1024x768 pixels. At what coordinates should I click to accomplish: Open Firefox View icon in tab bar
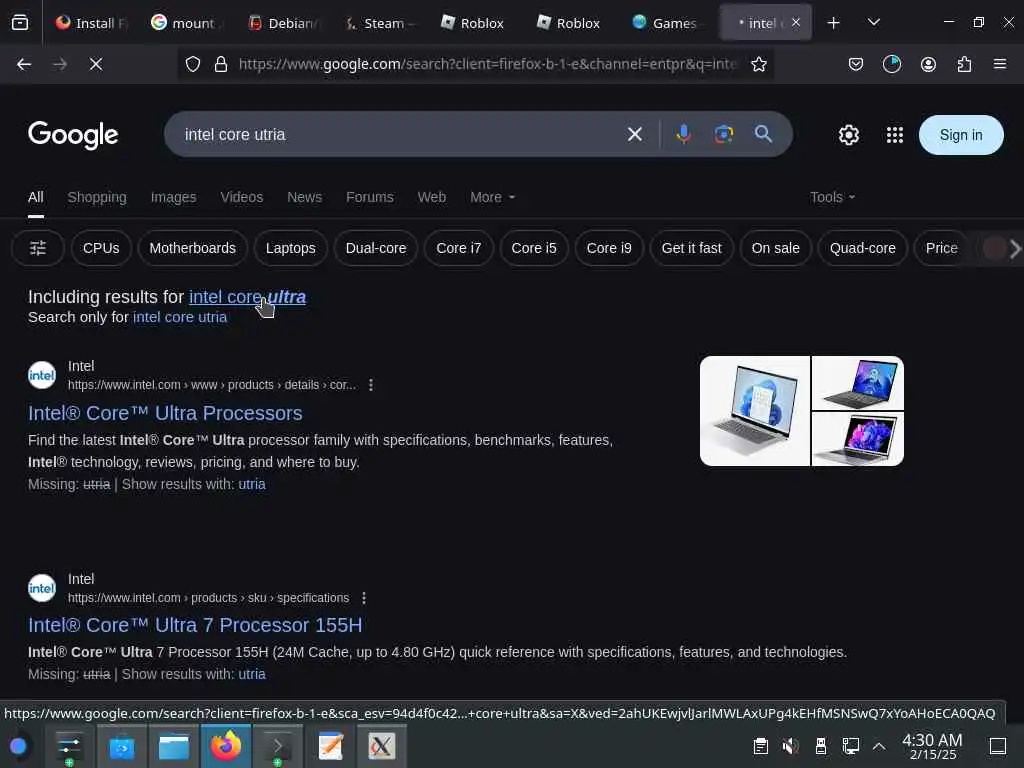(20, 23)
